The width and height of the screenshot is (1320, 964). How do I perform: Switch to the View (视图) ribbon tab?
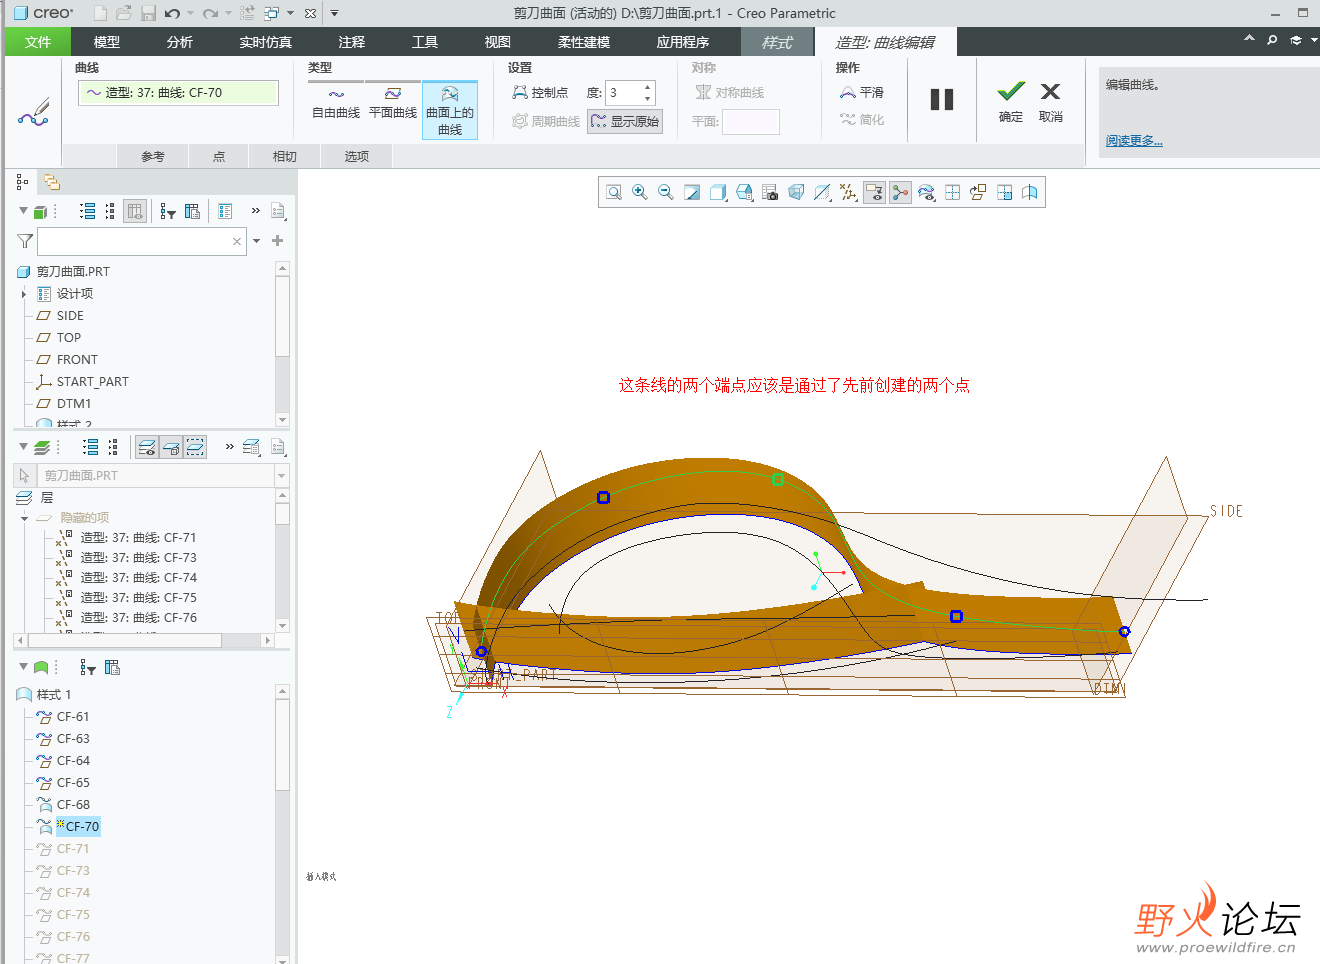coord(498,42)
